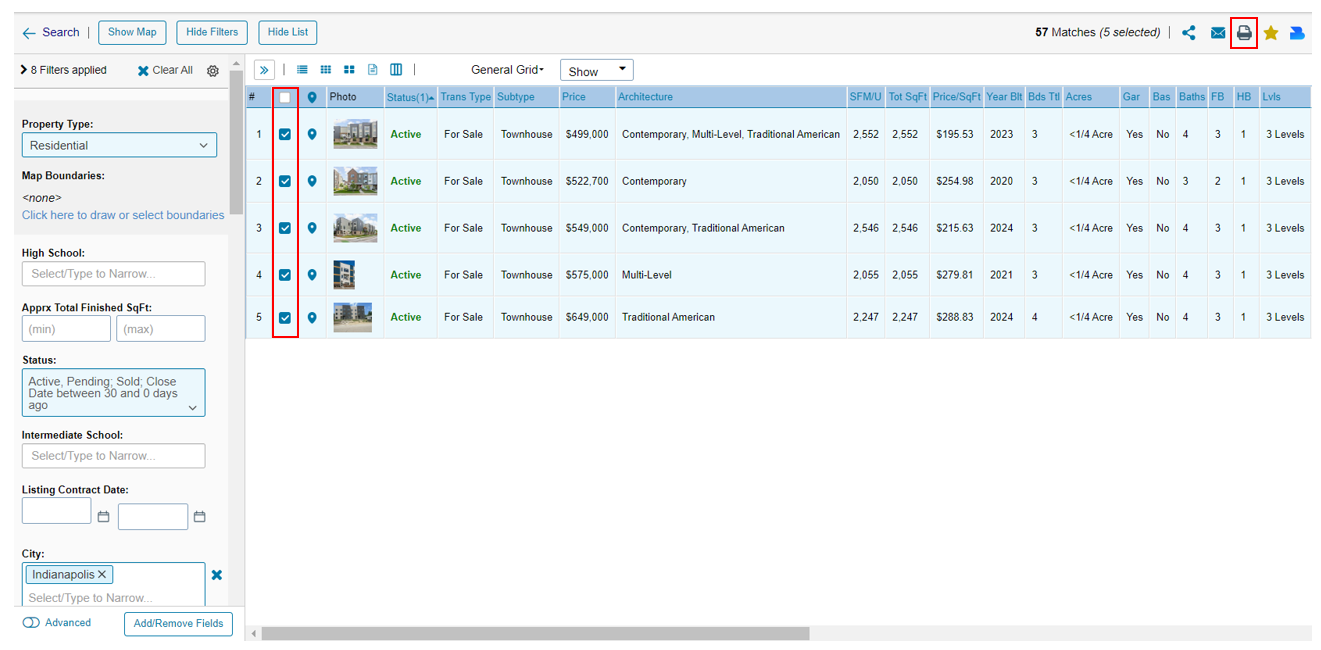Switch to large tile view icon

pyautogui.click(x=349, y=70)
